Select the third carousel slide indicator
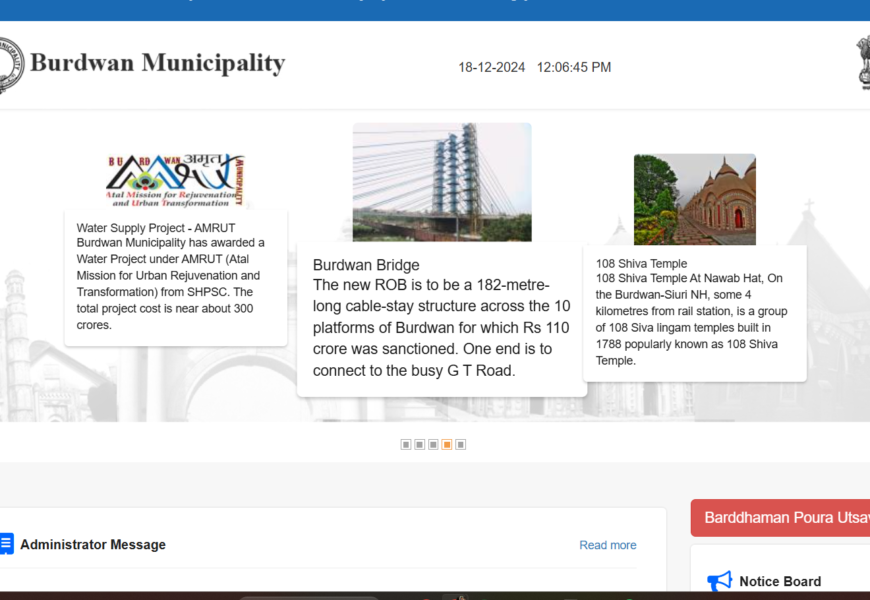 (x=433, y=444)
